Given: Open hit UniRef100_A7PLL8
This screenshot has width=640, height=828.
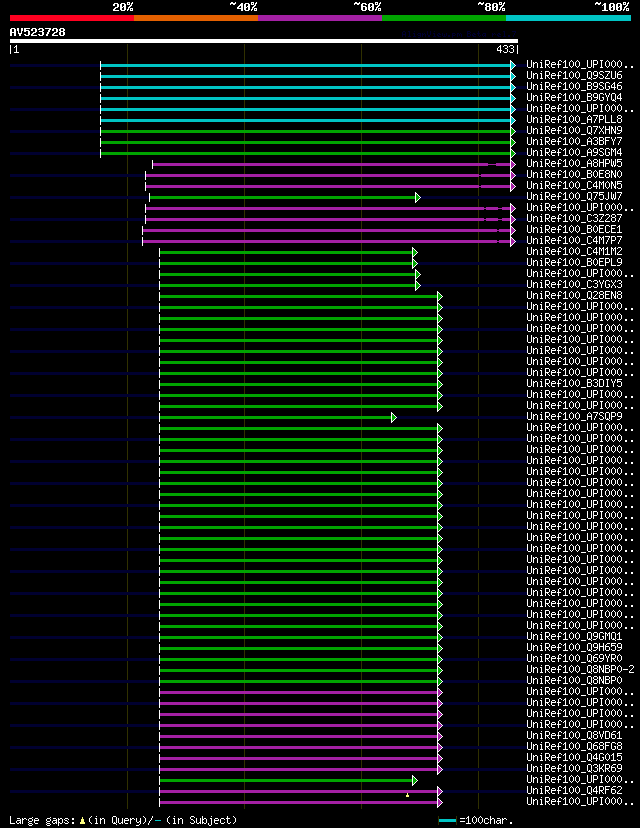Looking at the screenshot, I should click(x=574, y=120).
